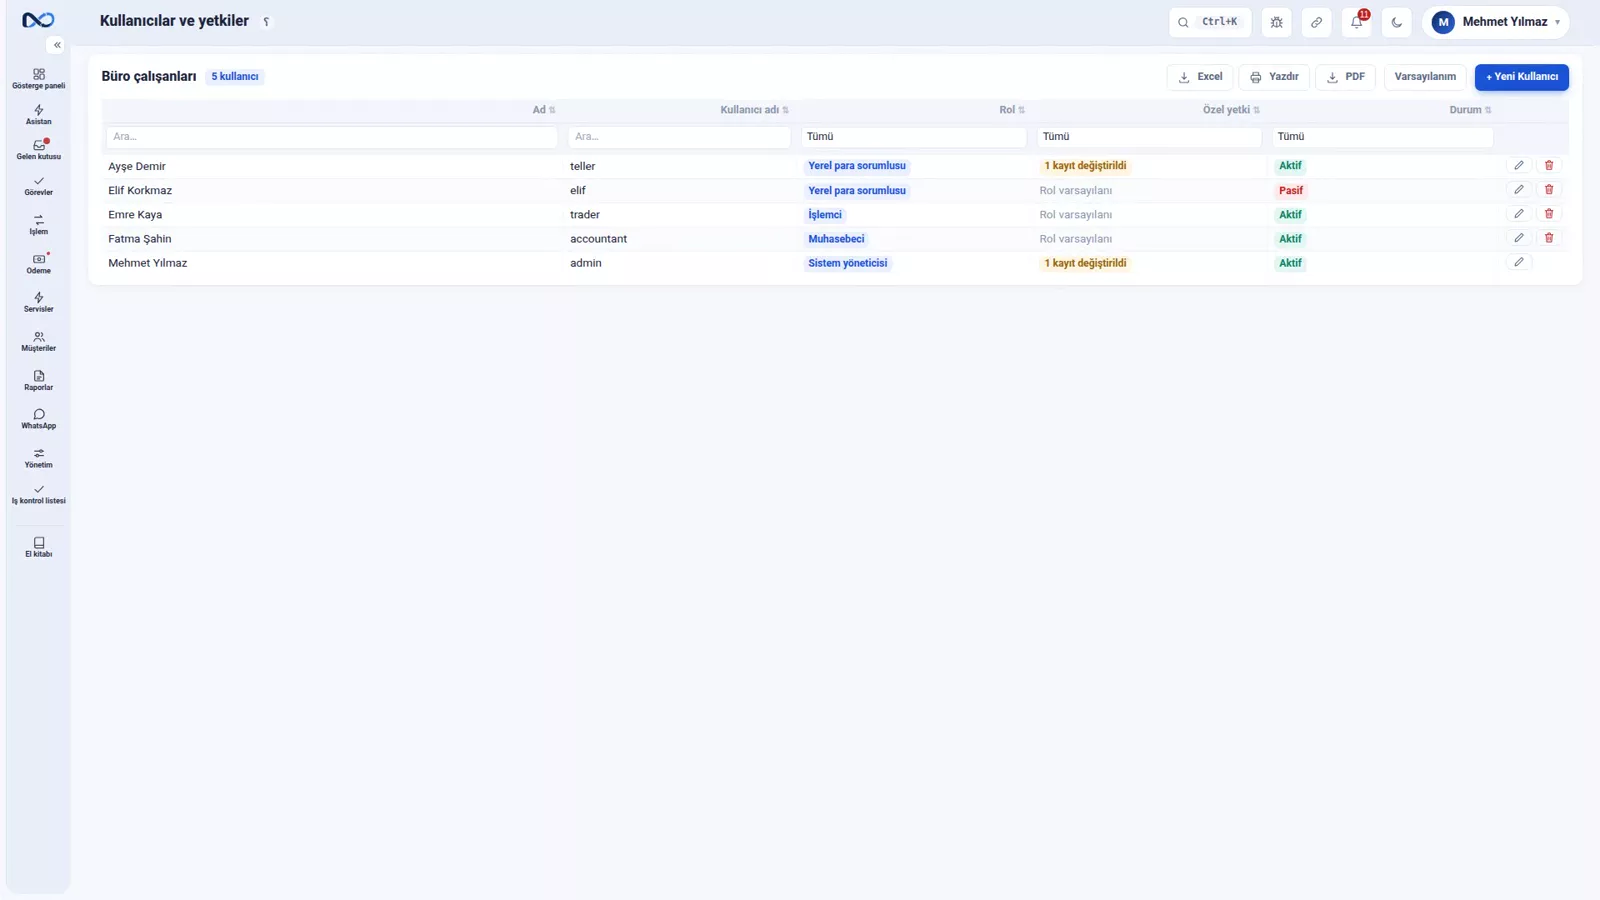Open the Durum filter dropdown
This screenshot has height=900, width=1600.
pyautogui.click(x=1383, y=137)
